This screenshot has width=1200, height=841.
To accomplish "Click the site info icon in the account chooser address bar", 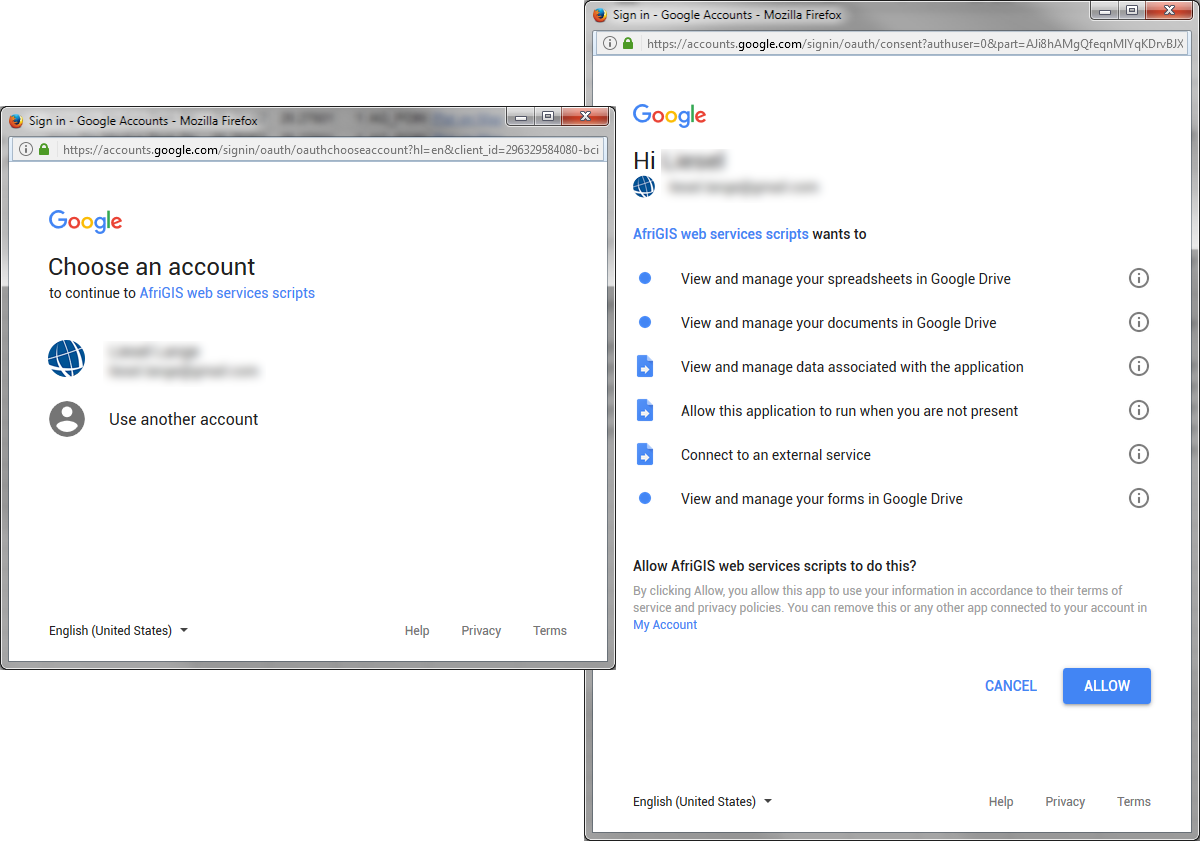I will pyautogui.click(x=25, y=150).
